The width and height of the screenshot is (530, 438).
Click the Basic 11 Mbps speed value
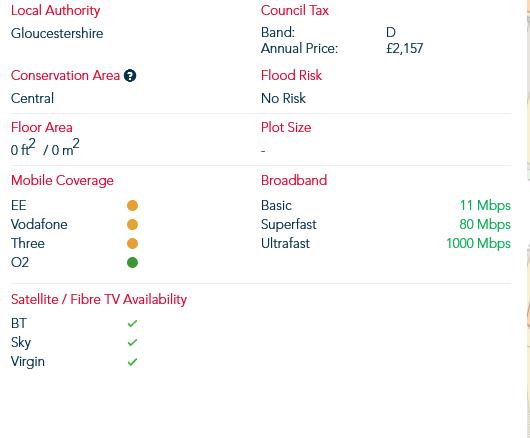[x=485, y=205]
